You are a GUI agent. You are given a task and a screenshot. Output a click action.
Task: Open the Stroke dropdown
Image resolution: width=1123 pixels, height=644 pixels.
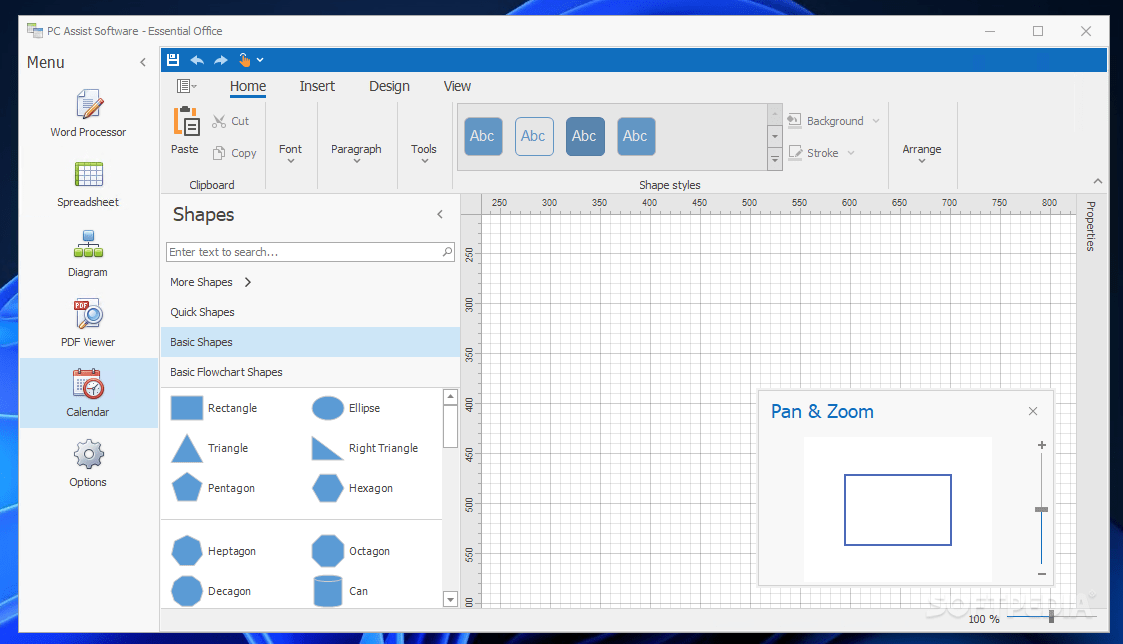click(821, 152)
